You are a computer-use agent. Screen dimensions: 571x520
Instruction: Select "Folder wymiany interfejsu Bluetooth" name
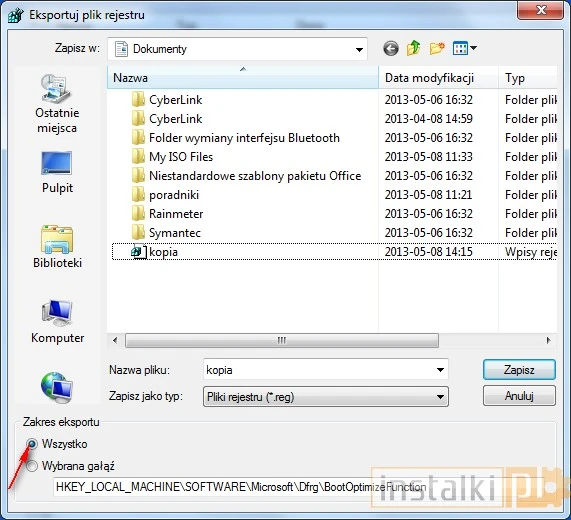click(244, 138)
